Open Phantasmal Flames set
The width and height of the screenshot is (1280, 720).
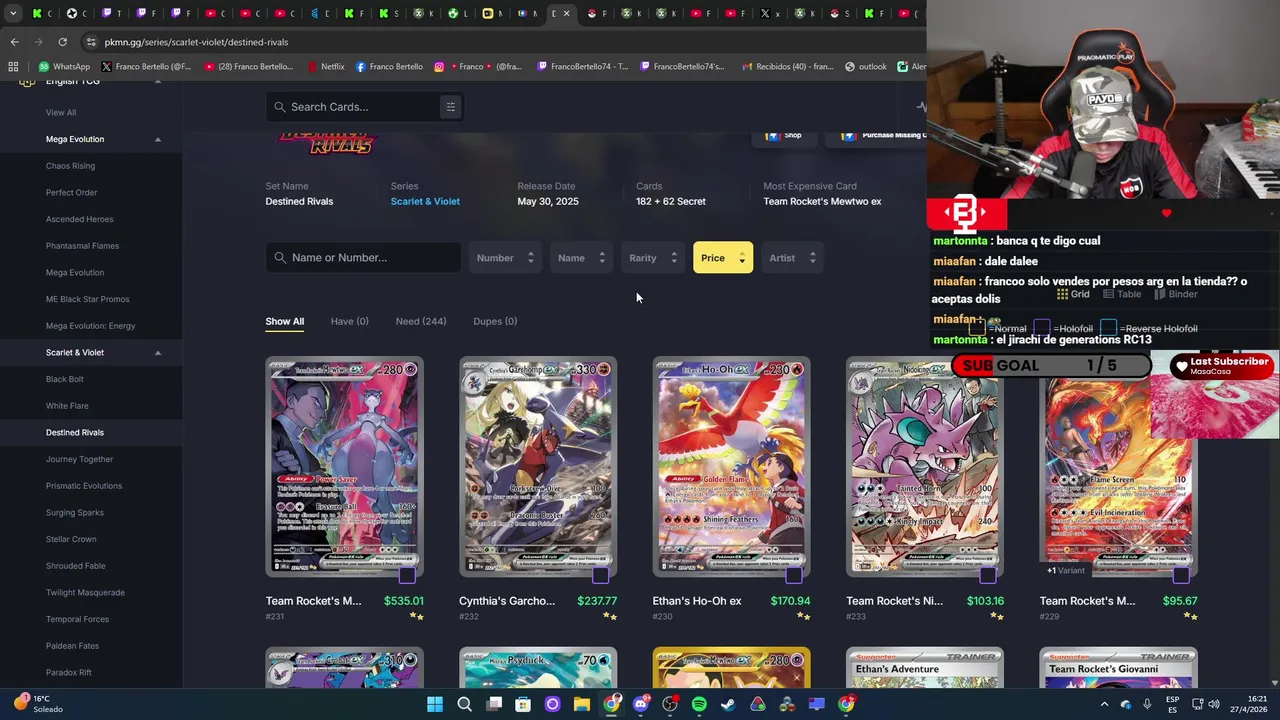point(82,246)
